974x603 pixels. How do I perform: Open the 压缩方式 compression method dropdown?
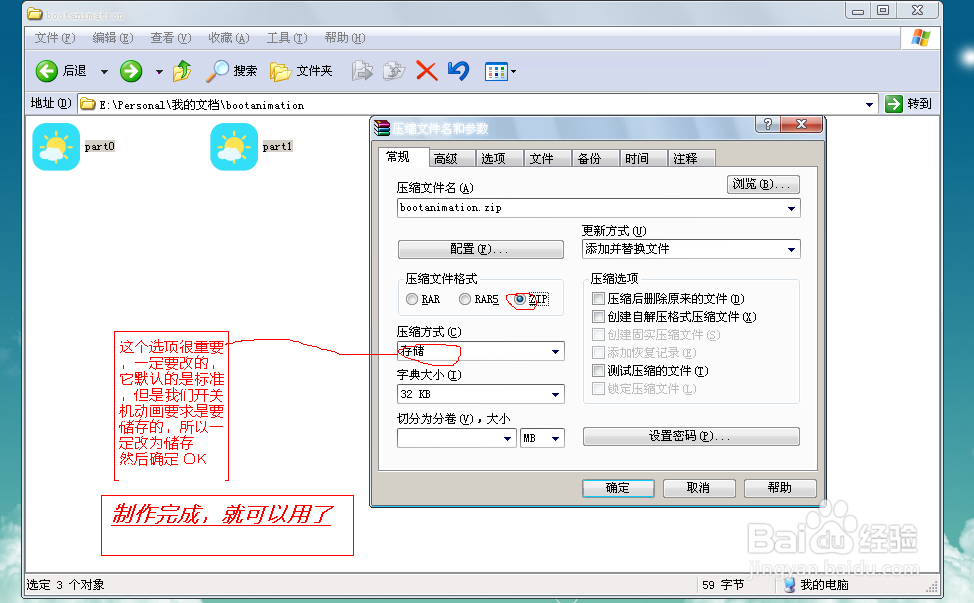coord(556,351)
